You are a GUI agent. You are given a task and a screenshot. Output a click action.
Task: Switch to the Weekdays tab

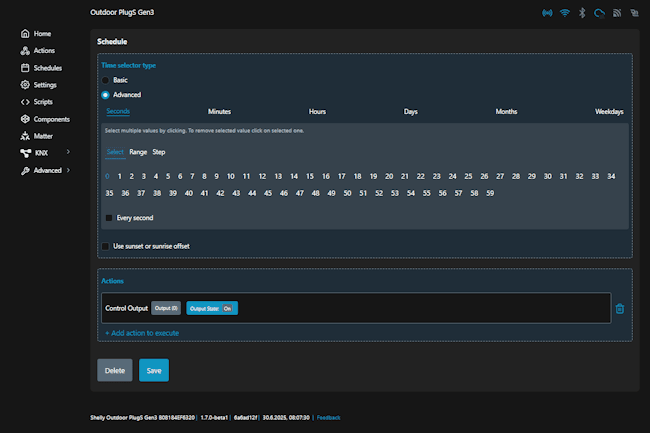coord(608,112)
